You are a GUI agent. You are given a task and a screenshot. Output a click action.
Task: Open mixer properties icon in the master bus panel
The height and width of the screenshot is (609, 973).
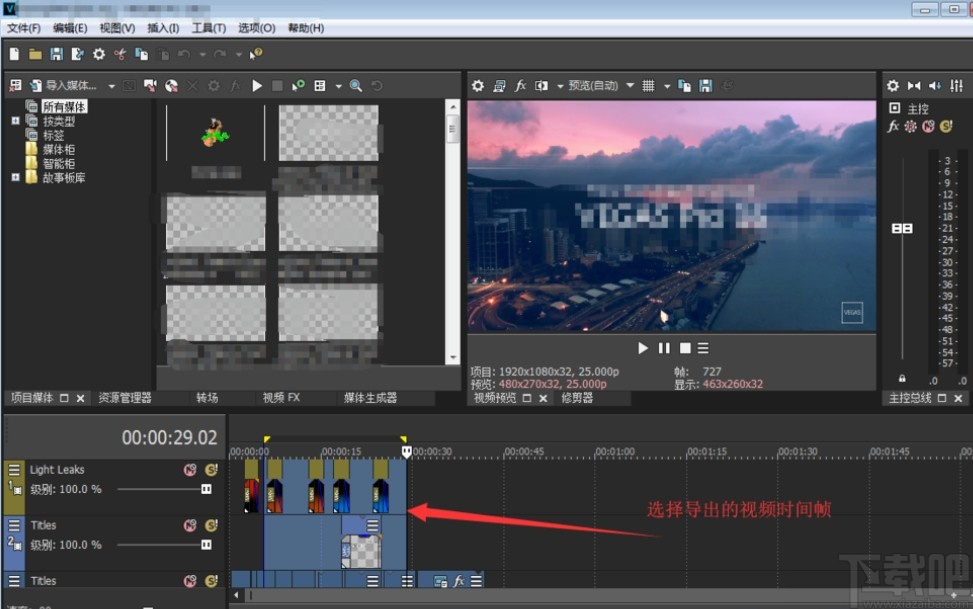tap(893, 86)
